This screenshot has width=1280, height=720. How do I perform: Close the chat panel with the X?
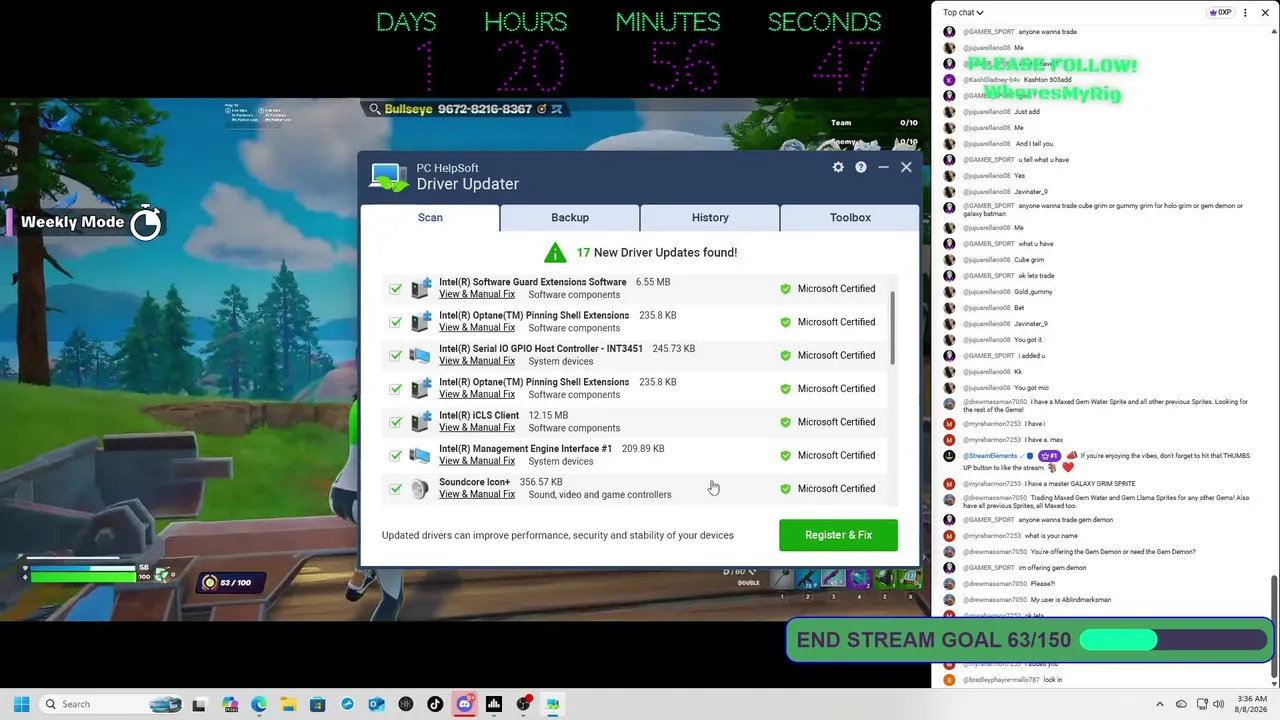(1265, 13)
